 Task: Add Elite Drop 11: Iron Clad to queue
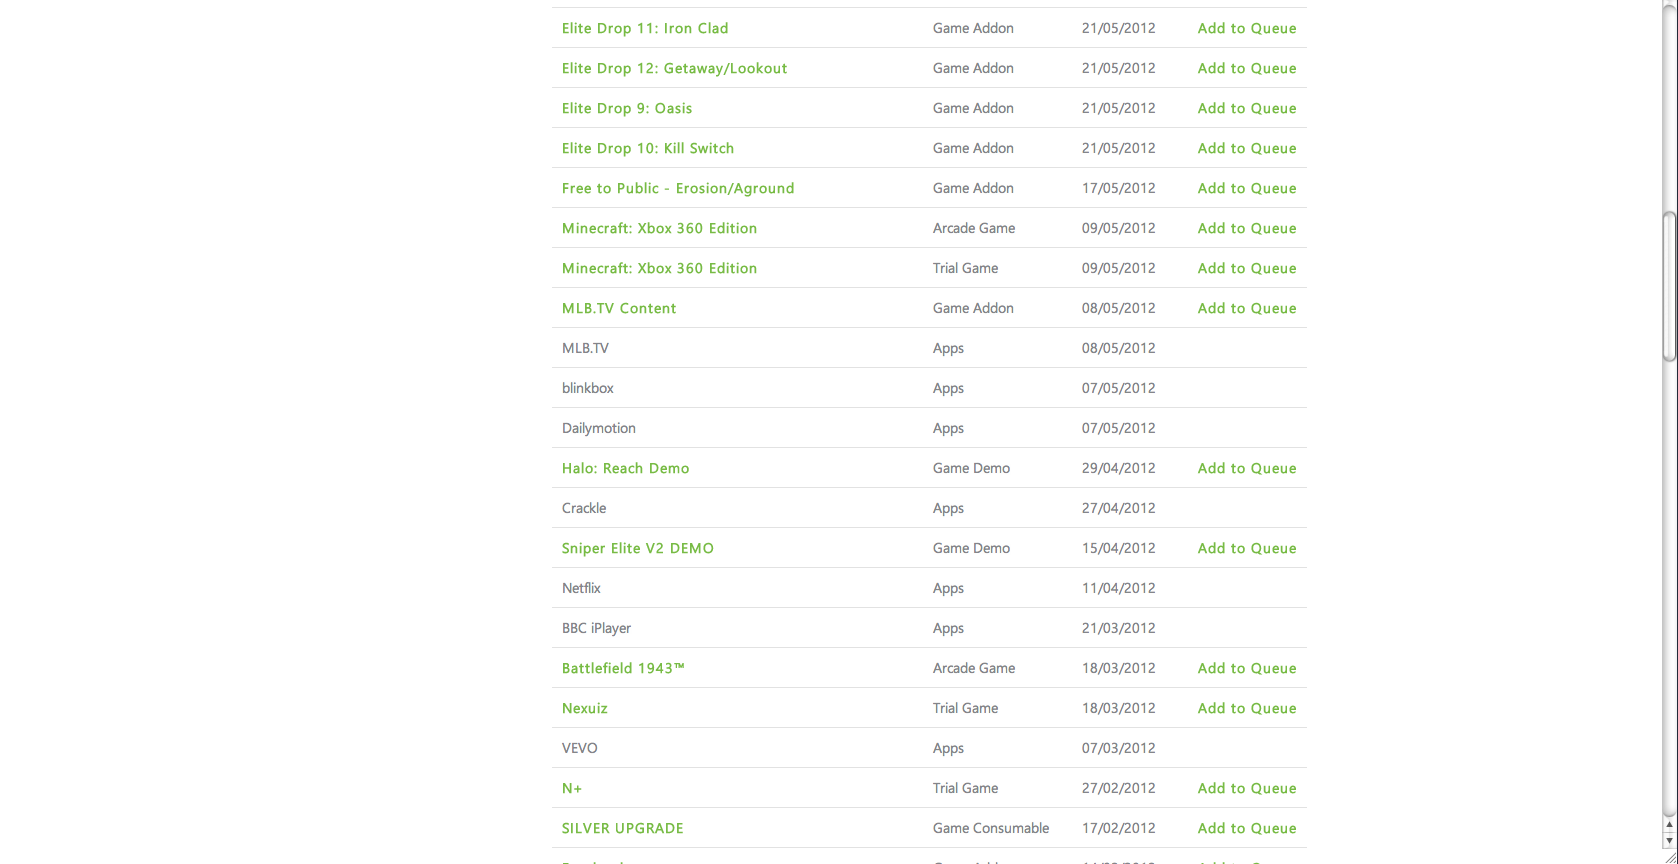(1247, 28)
